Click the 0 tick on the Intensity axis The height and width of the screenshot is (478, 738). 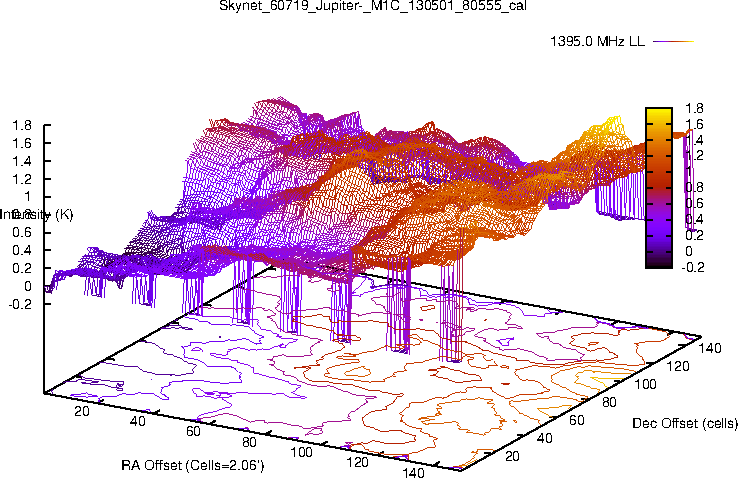point(28,286)
